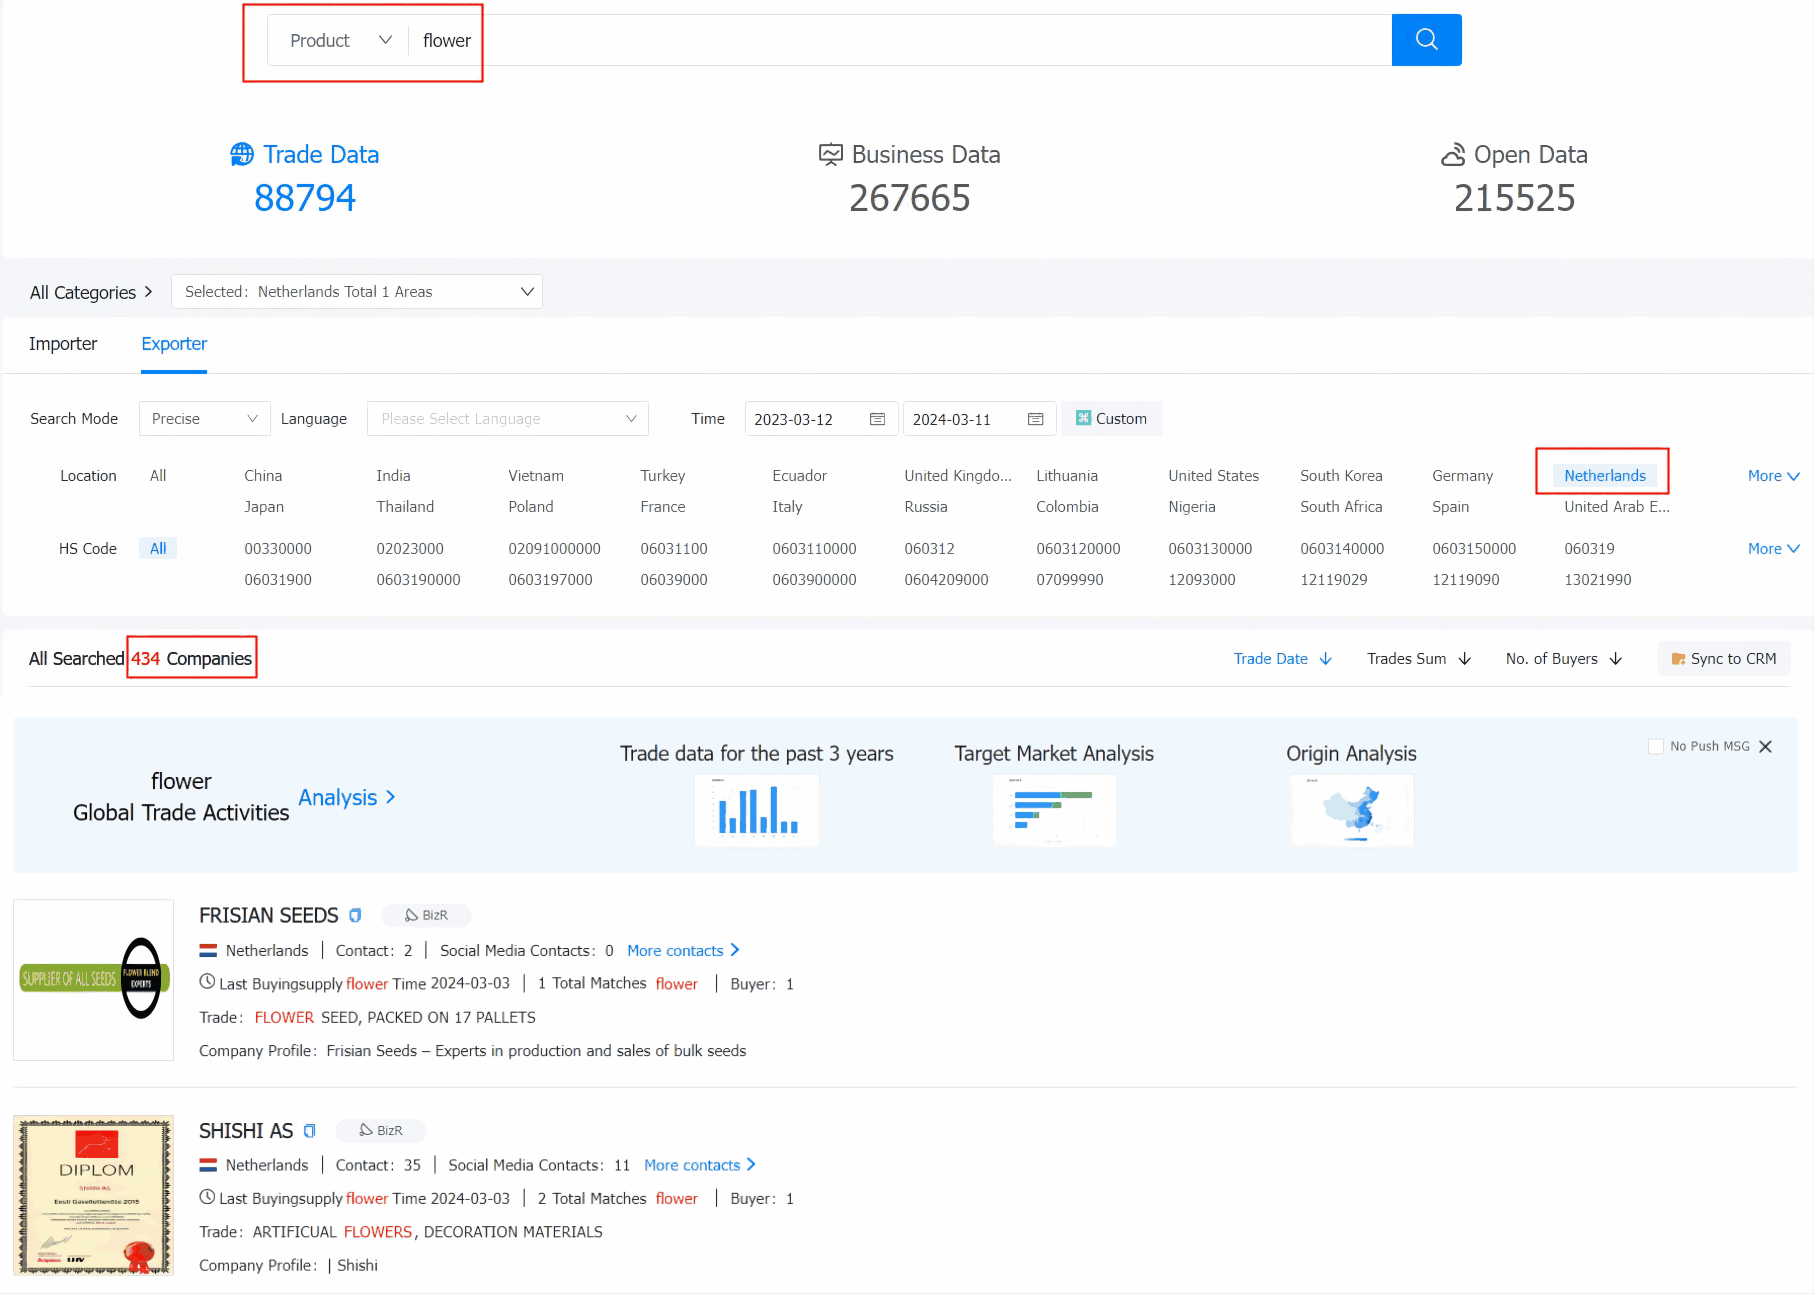The width and height of the screenshot is (1814, 1294).
Task: Open the end date 2024-03-11 calendar icon
Action: 1035,419
